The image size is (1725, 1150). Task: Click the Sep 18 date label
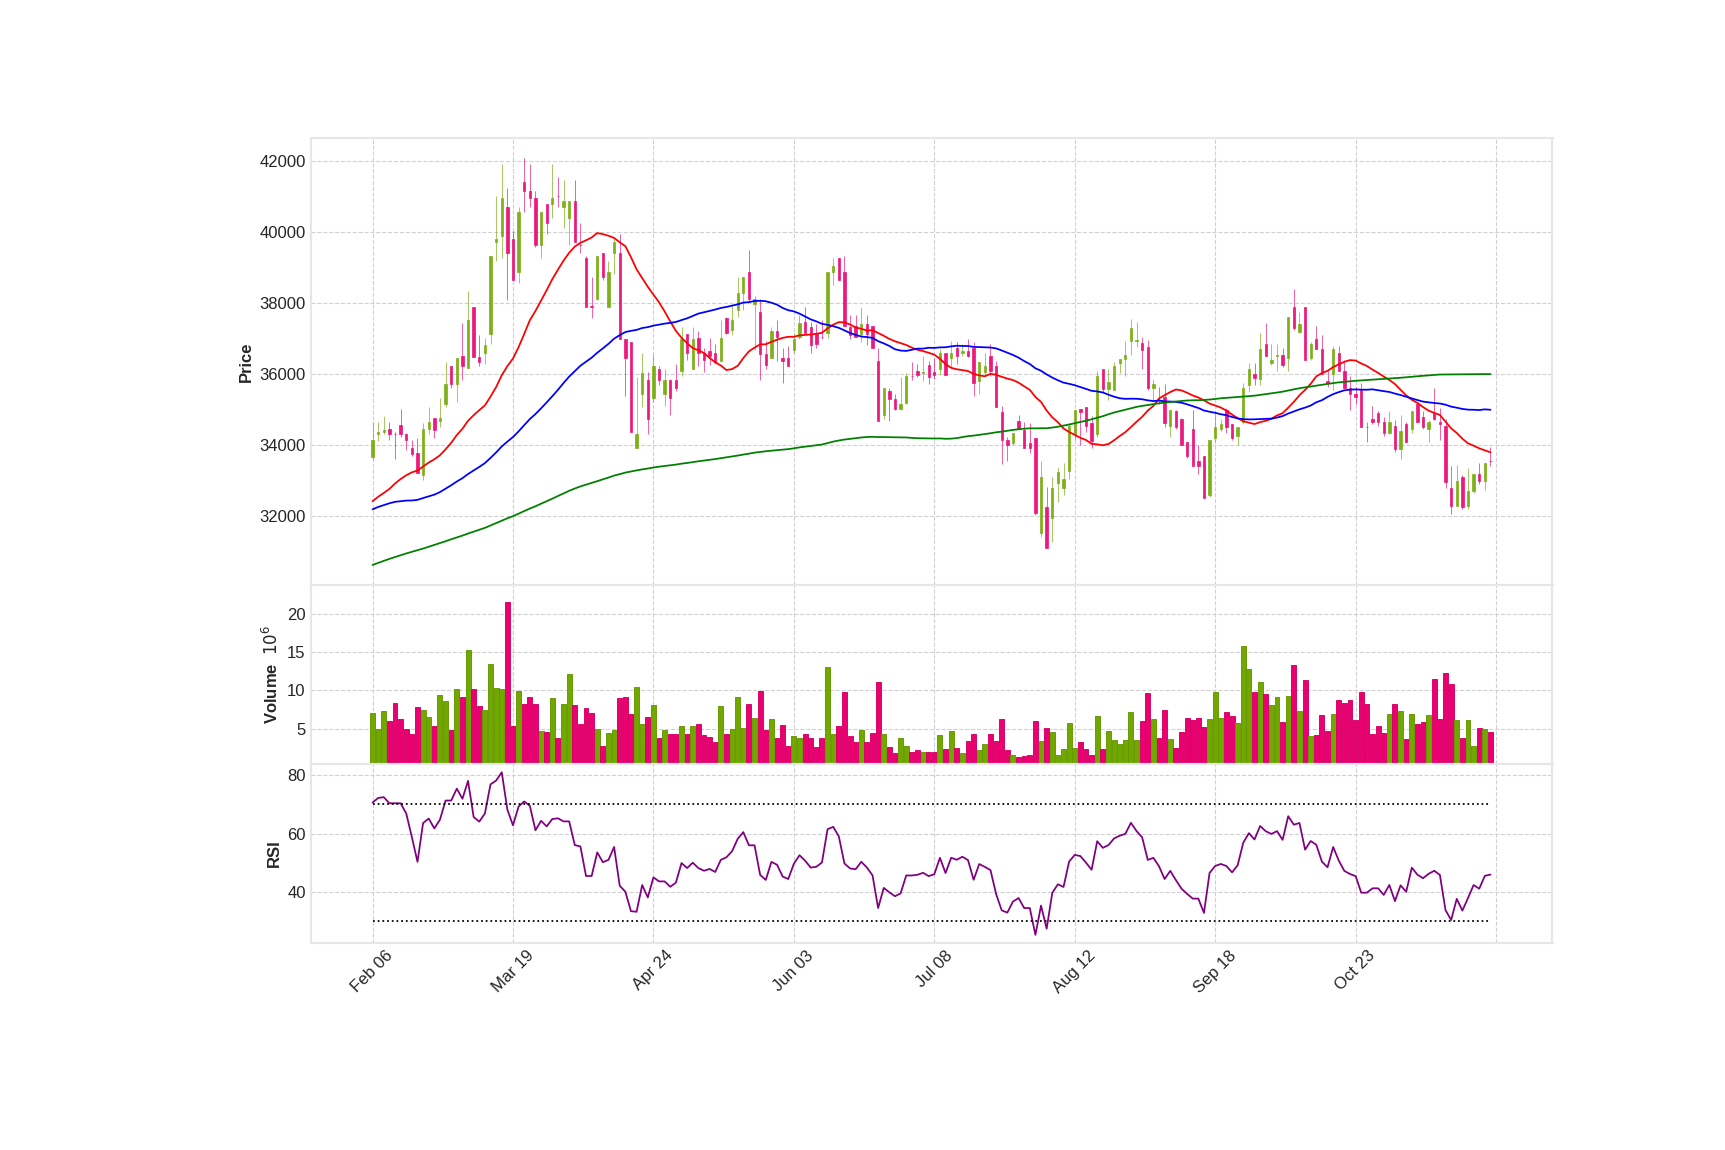coord(1213,972)
